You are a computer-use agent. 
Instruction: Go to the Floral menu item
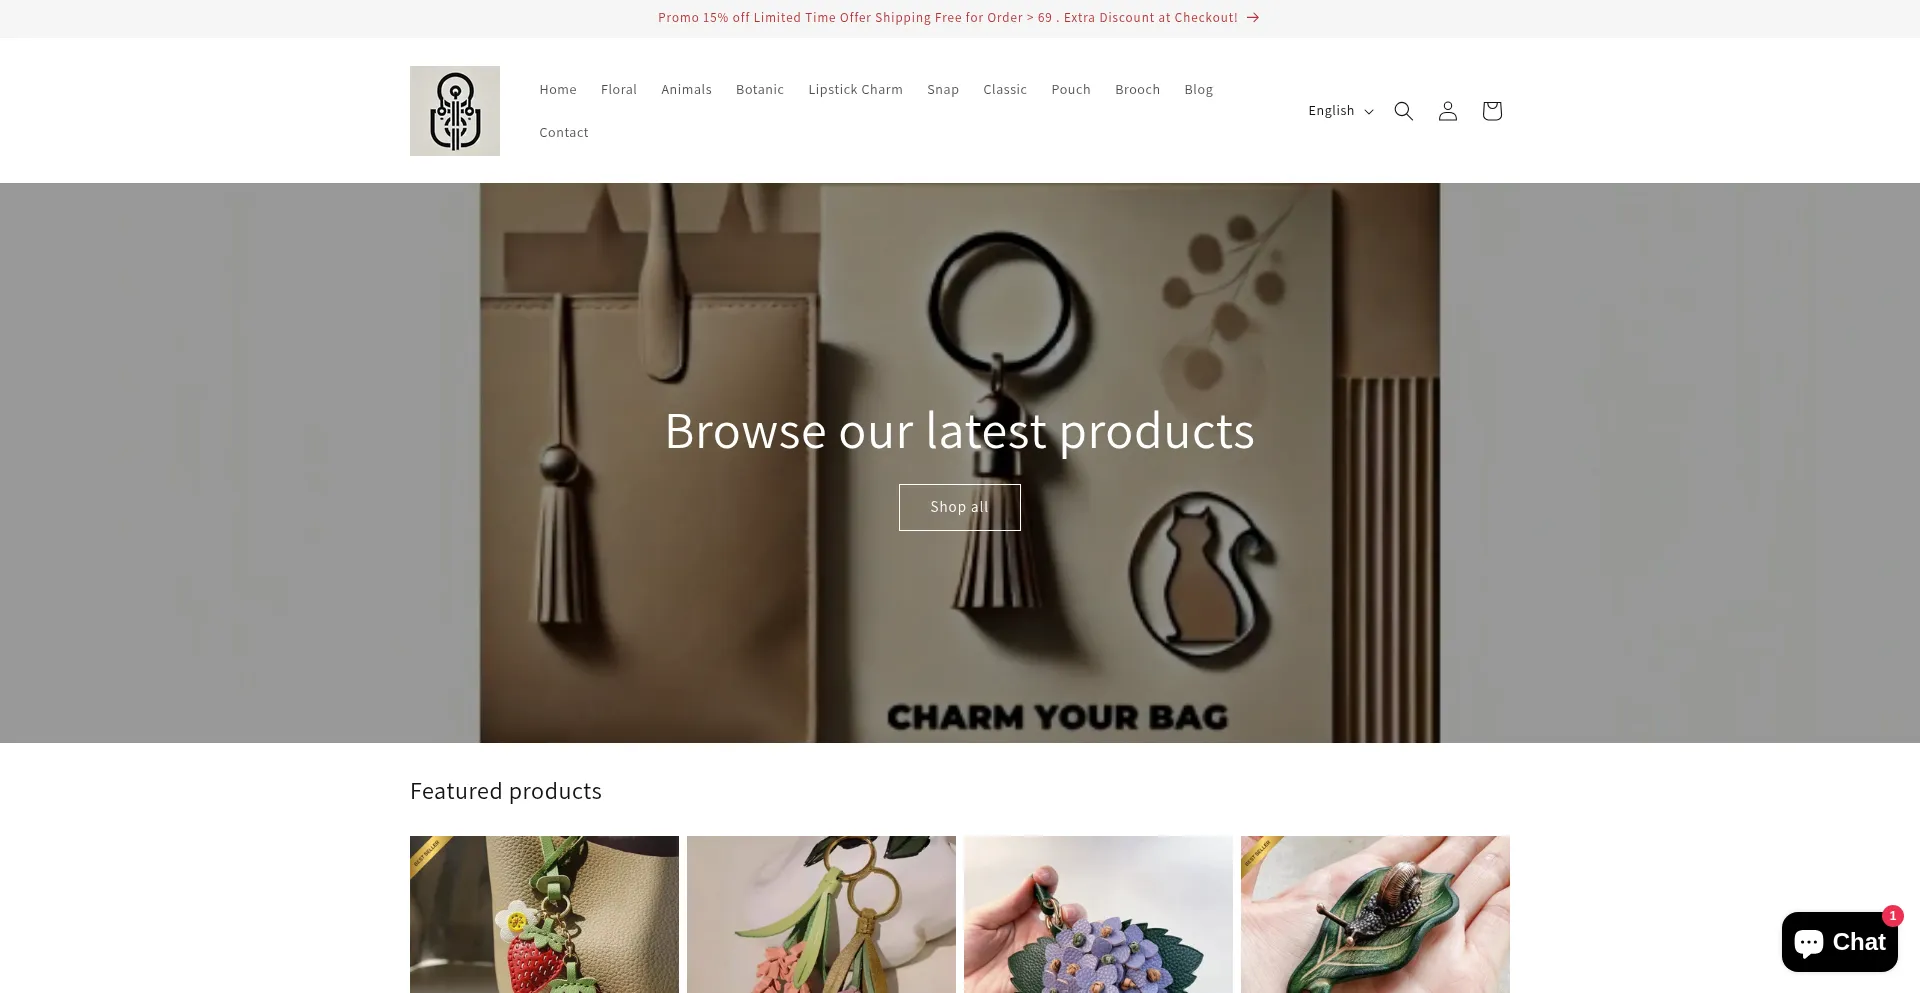point(619,90)
